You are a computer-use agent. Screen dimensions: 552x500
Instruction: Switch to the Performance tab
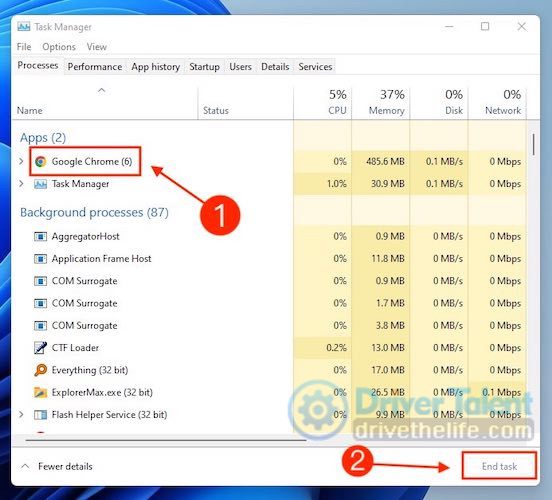(x=95, y=67)
